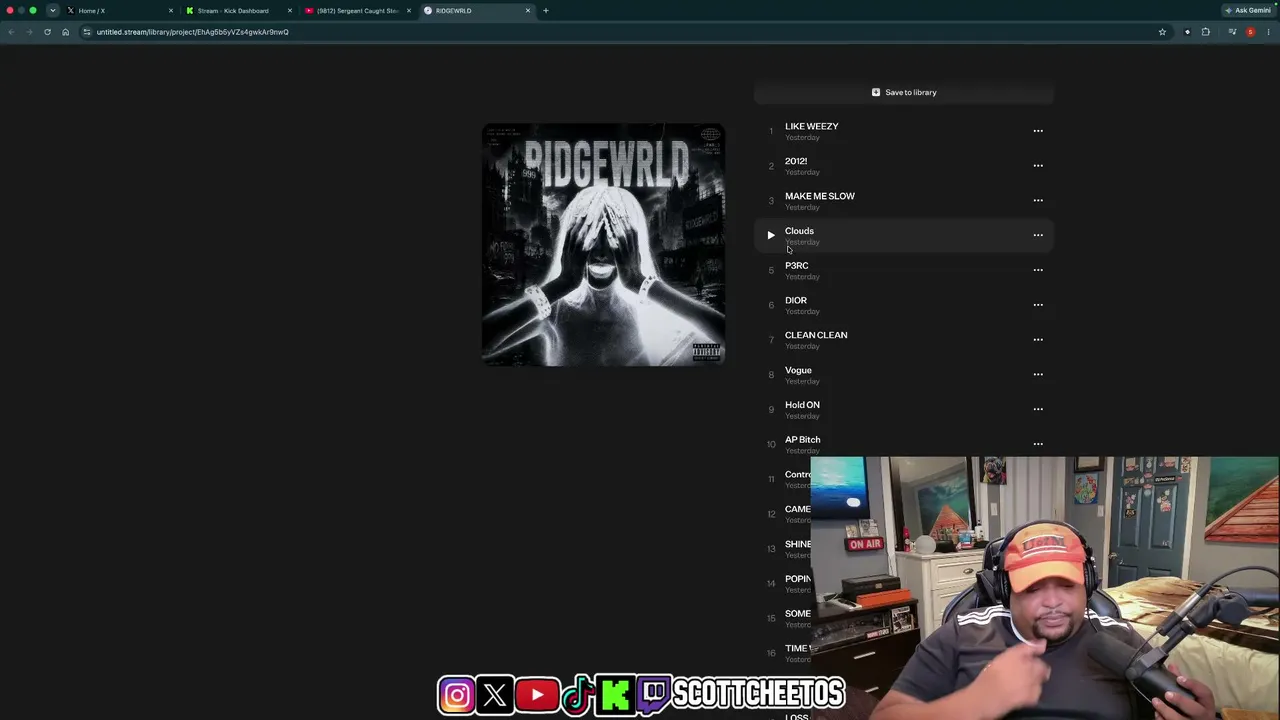This screenshot has width=1280, height=720.
Task: Reload the current page
Action: coord(47,32)
